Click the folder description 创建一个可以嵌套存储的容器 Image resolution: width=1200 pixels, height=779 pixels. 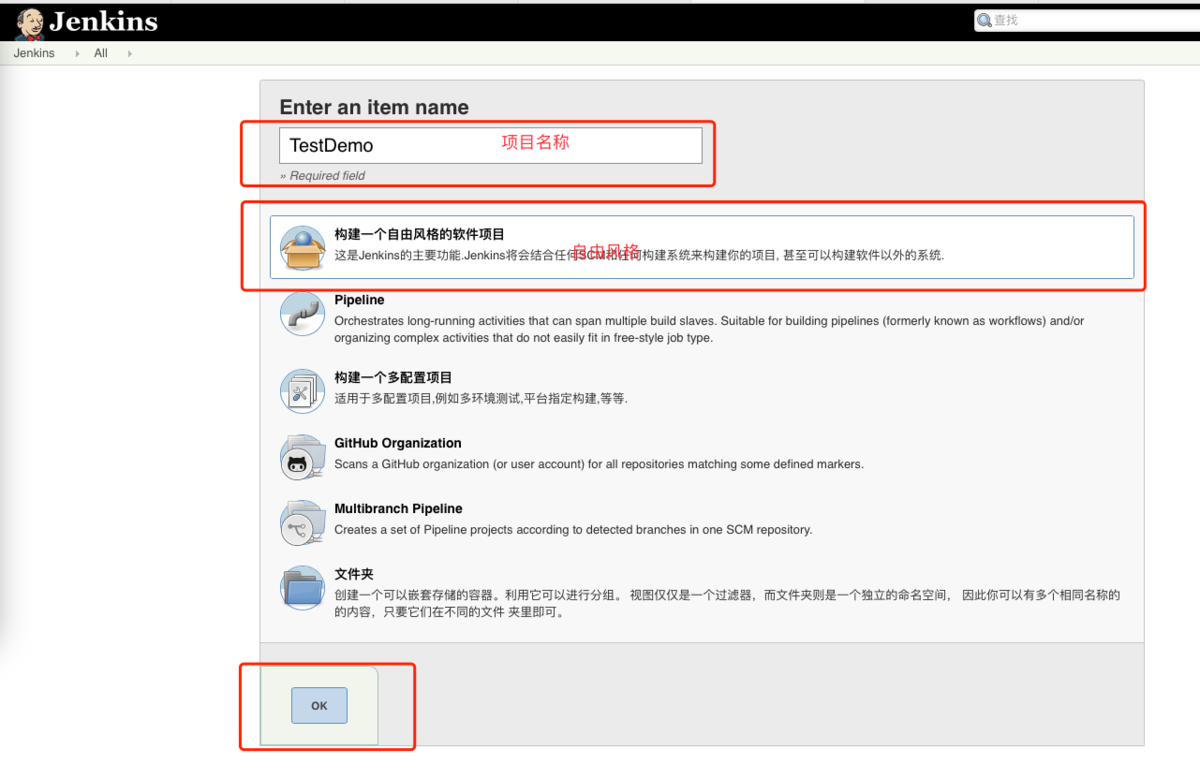[x=727, y=603]
